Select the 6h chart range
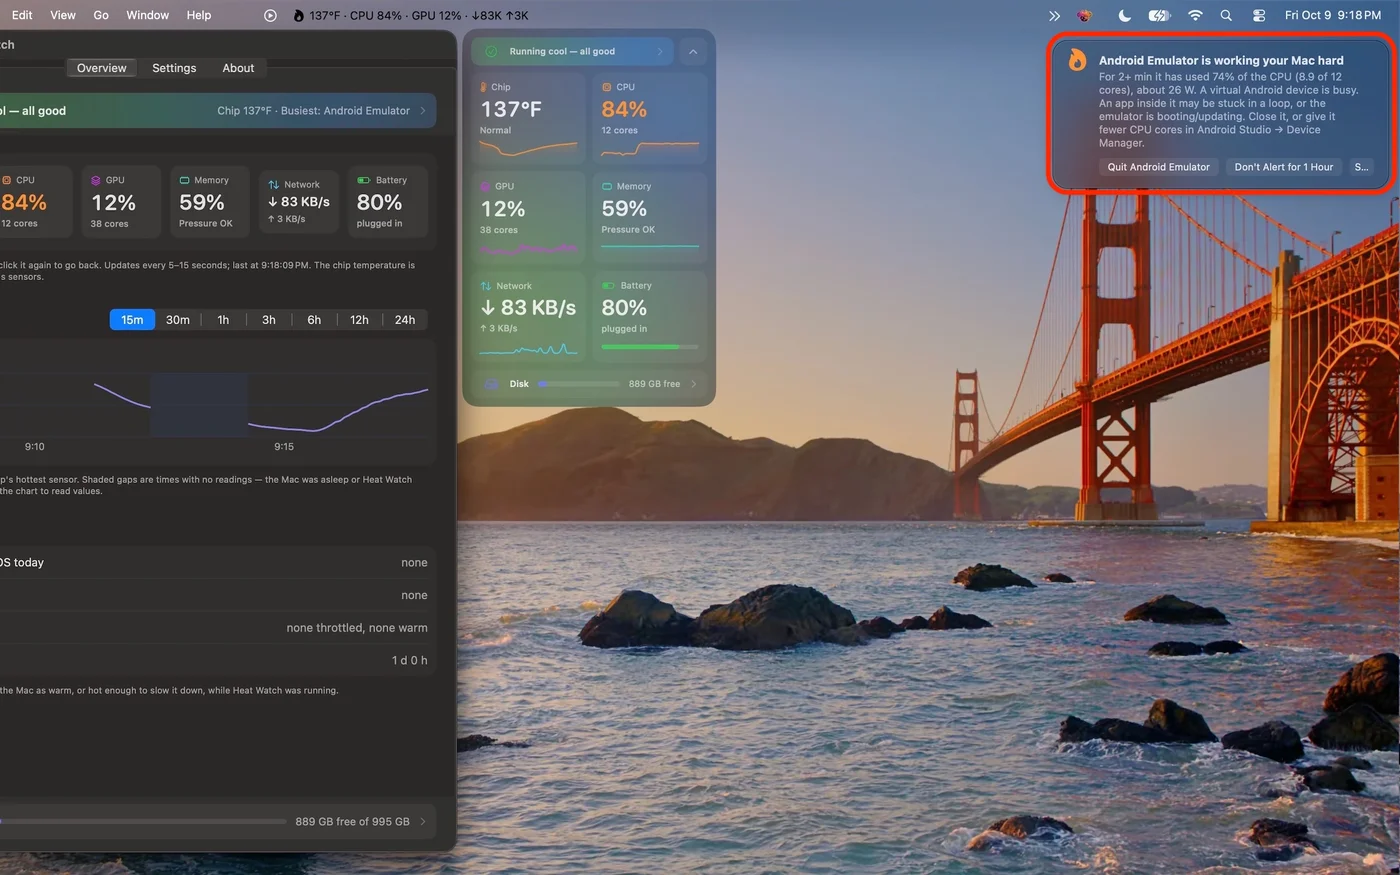The height and width of the screenshot is (875, 1400). (314, 320)
